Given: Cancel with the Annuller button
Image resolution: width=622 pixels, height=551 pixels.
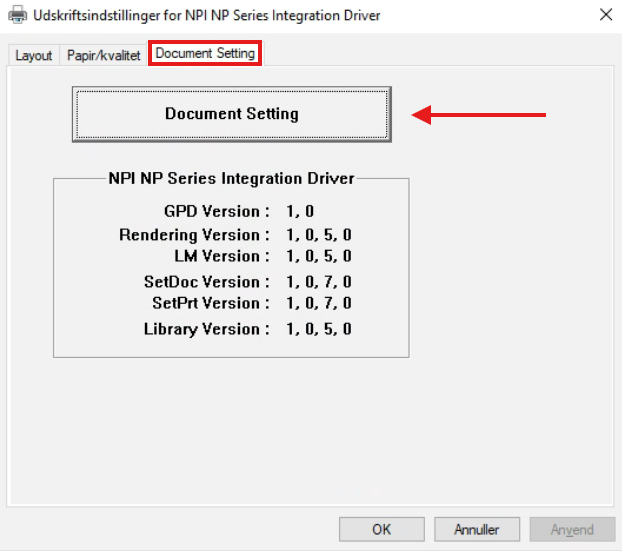Looking at the screenshot, I should click(476, 529).
